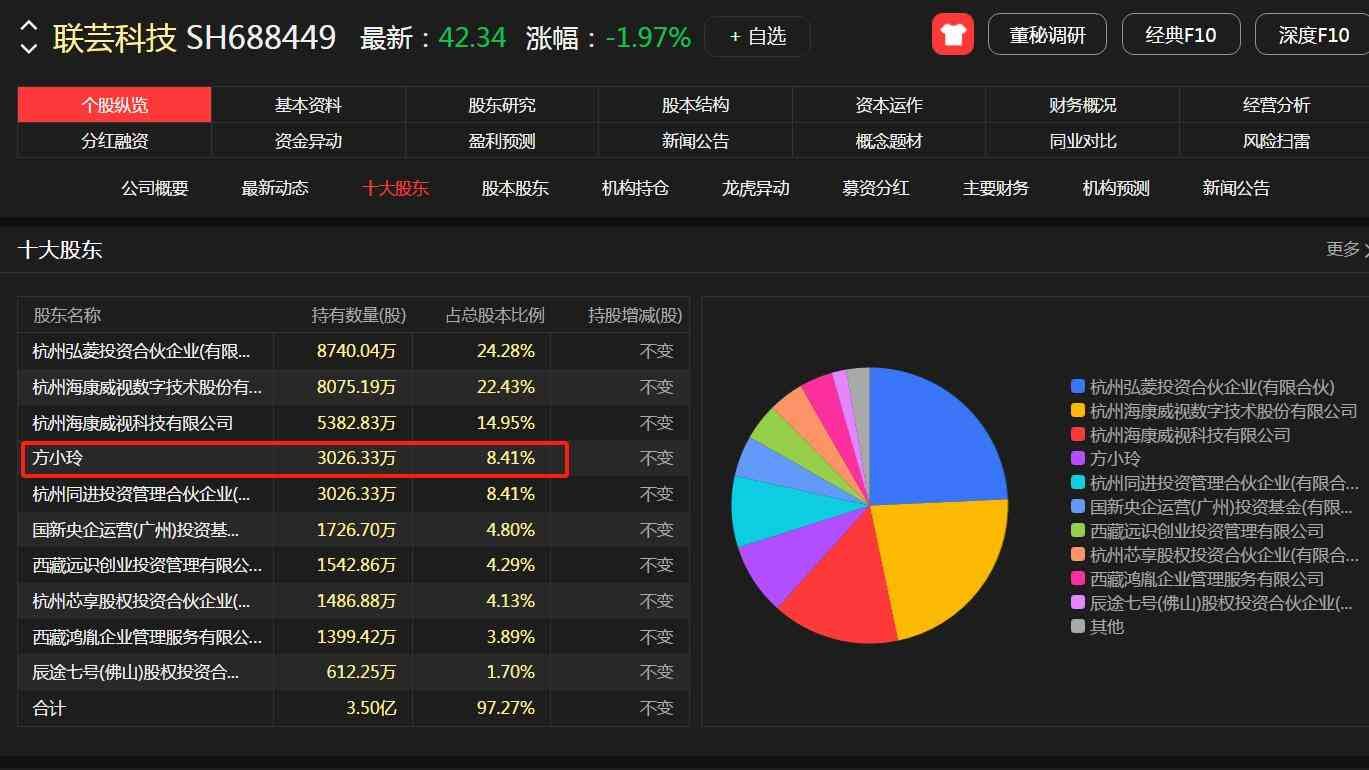Add stock via 自选 button
Image resolution: width=1369 pixels, height=770 pixels.
(757, 37)
